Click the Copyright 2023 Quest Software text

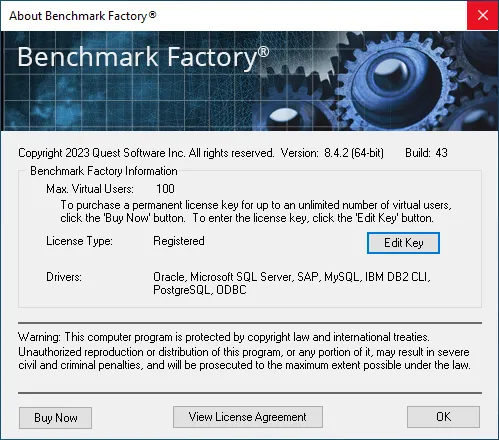[146, 153]
